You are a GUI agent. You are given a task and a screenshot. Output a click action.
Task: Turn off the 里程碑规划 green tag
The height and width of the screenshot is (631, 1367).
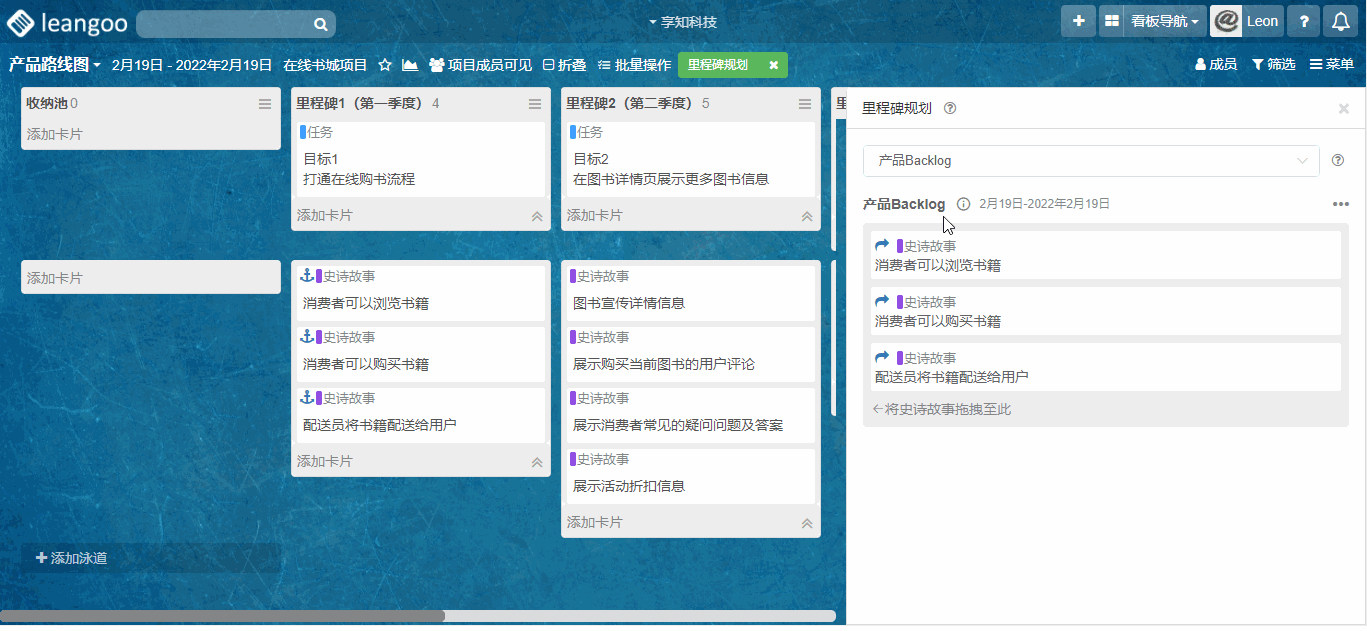pyautogui.click(x=773, y=65)
